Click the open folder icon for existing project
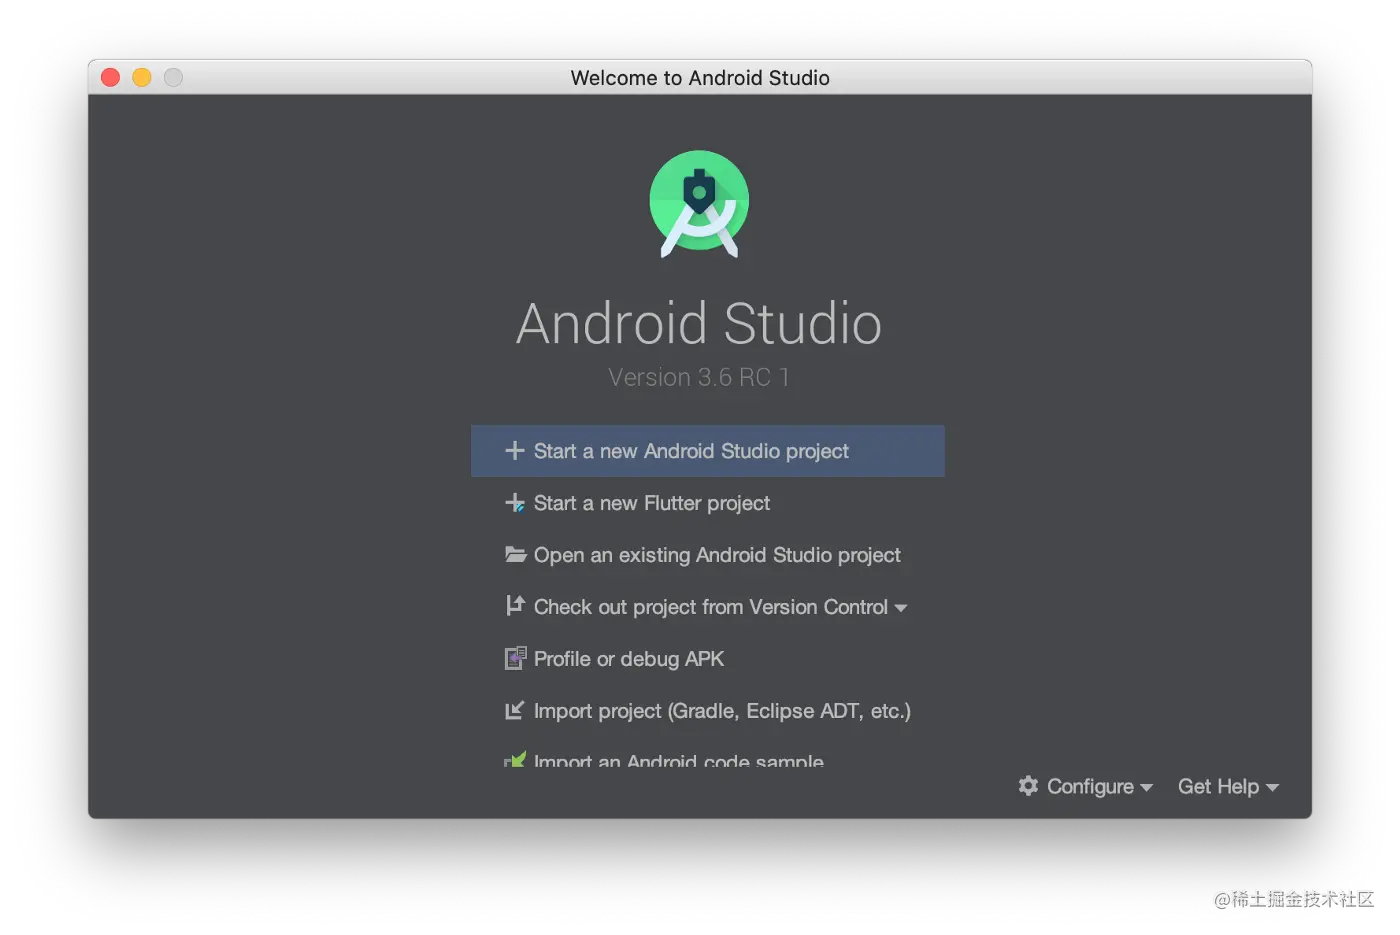Screen dimensions: 1400x935 coord(516,555)
